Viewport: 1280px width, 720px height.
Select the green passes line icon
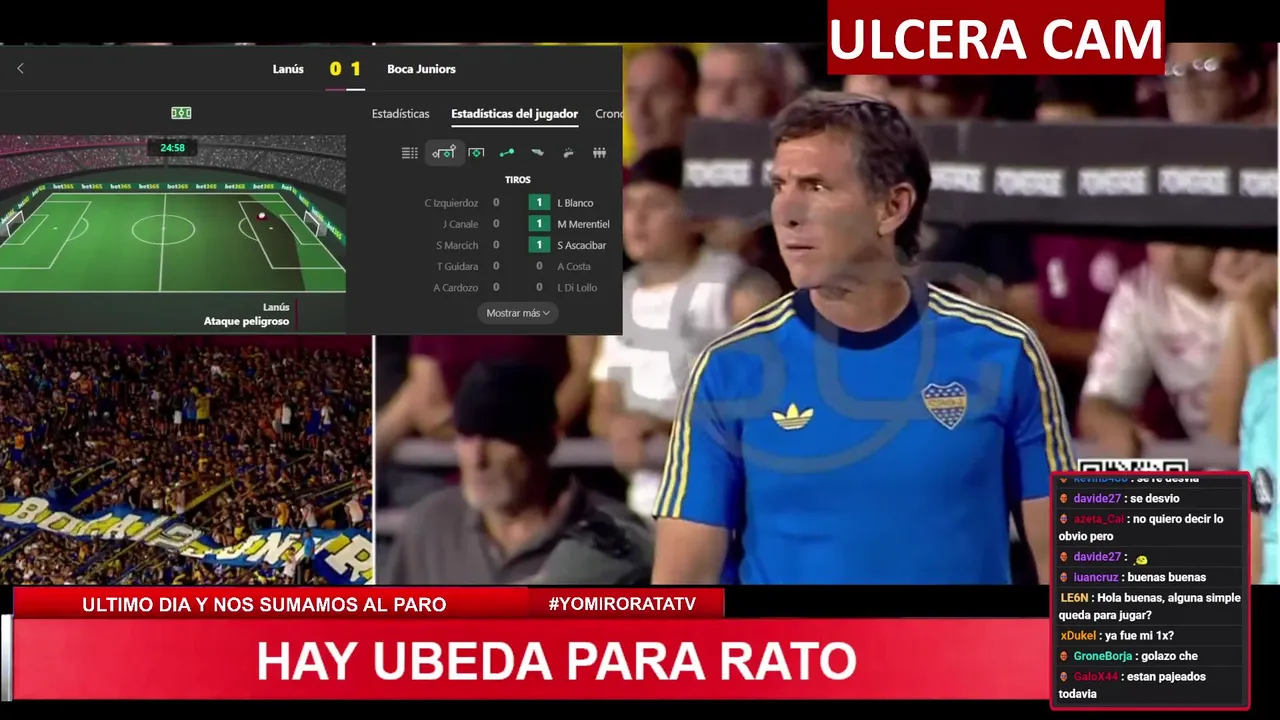pos(507,153)
